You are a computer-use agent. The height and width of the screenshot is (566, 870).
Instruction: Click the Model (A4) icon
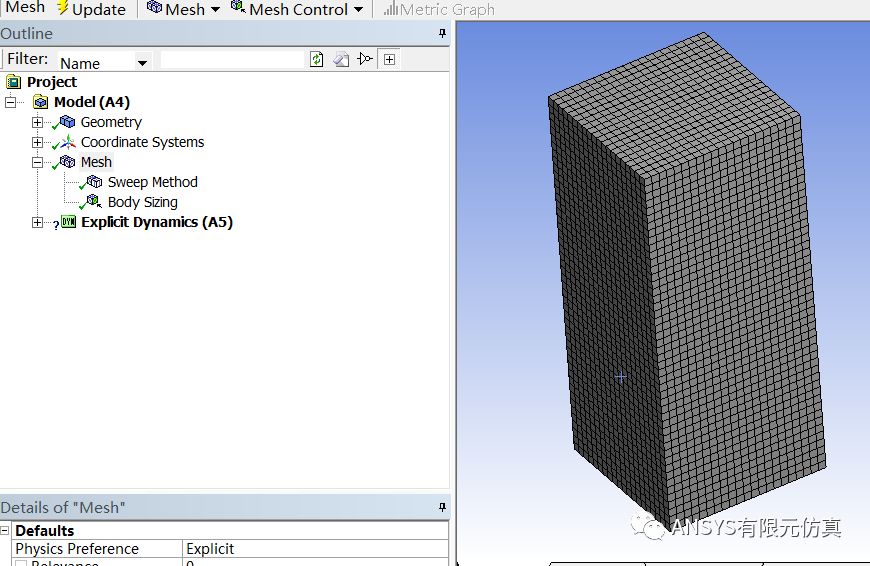[41, 102]
